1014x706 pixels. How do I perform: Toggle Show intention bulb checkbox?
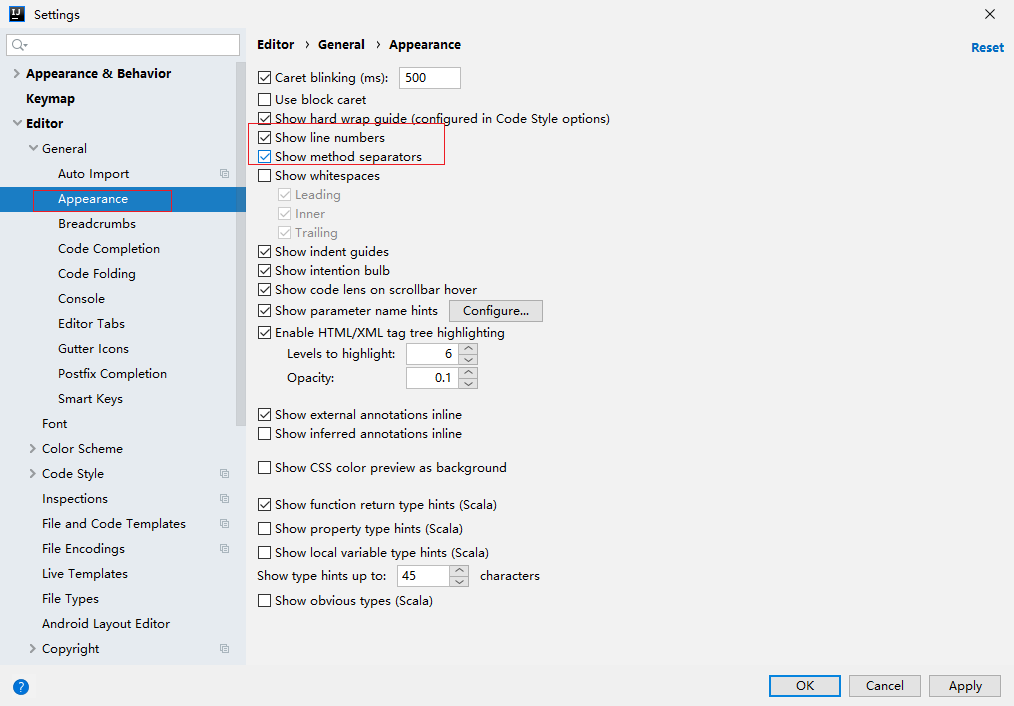click(264, 270)
